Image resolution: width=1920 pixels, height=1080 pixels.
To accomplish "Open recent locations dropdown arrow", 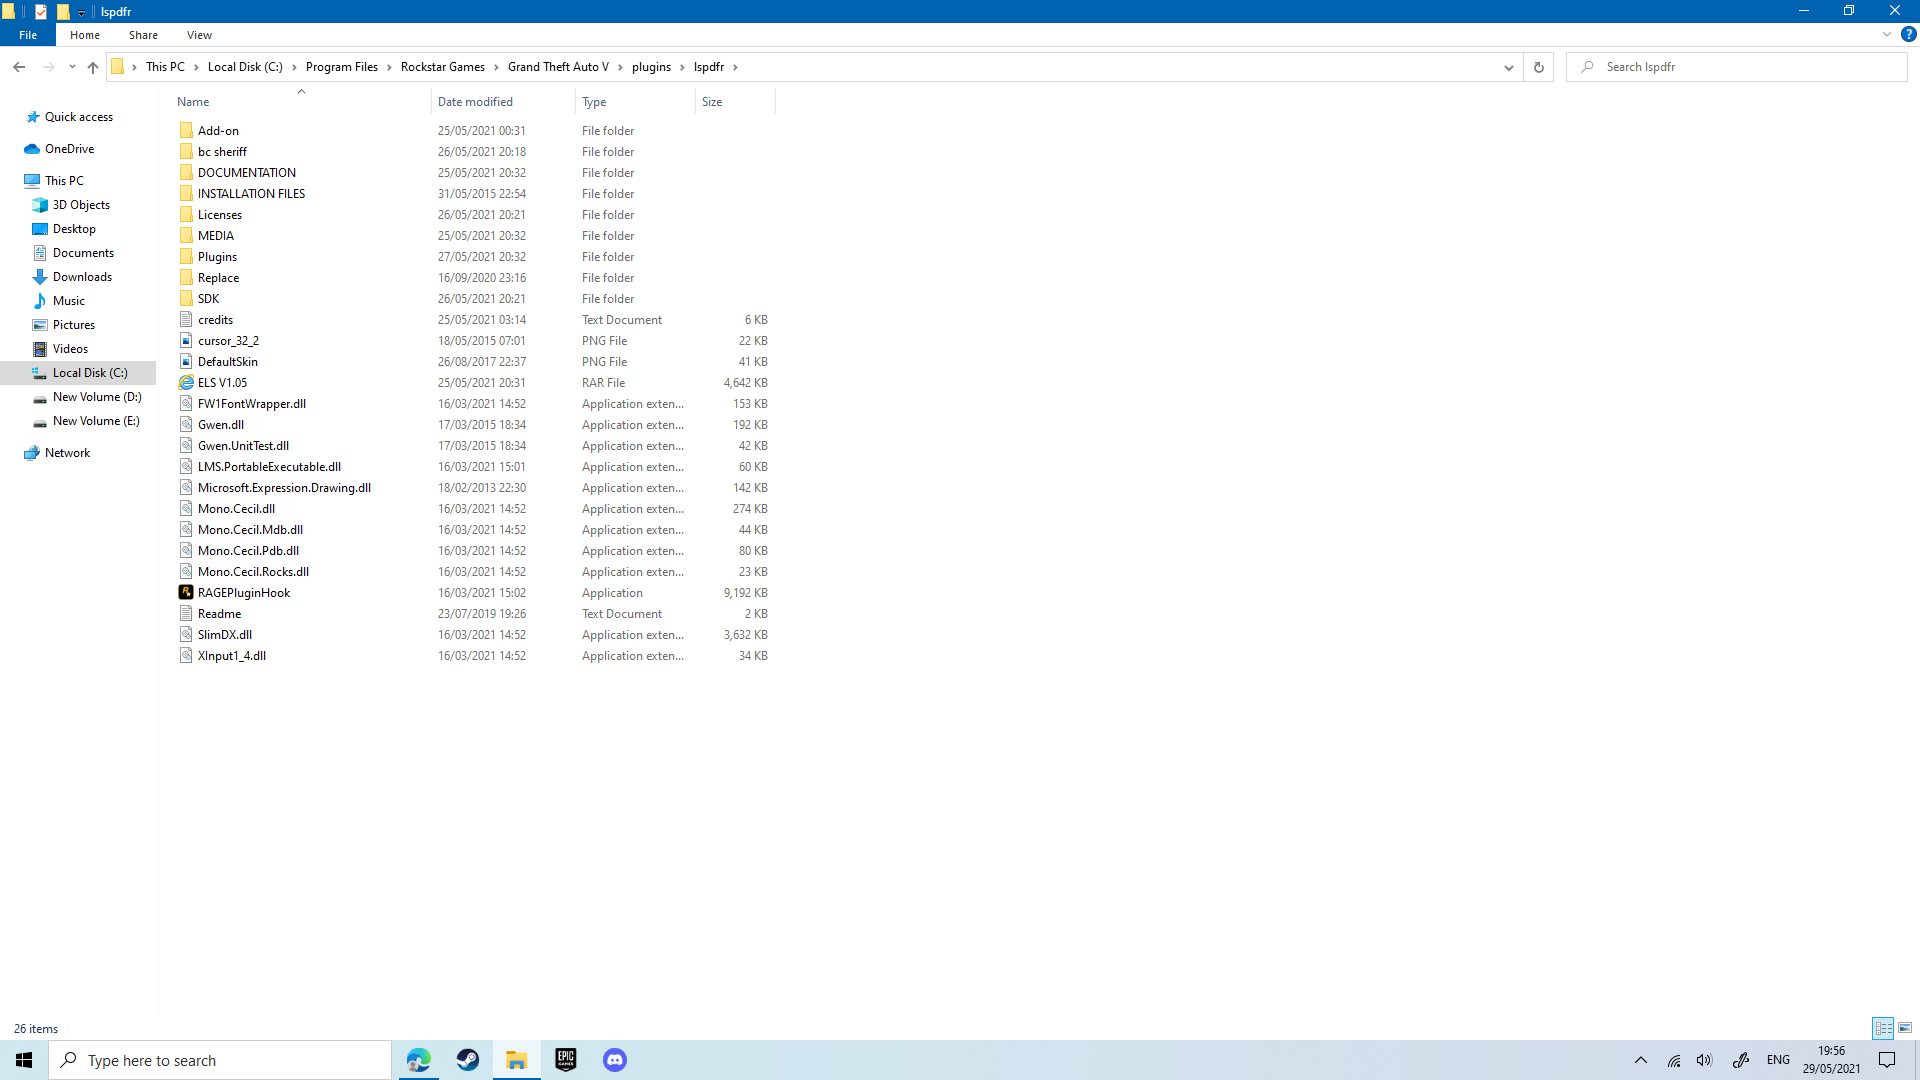I will 72,67.
